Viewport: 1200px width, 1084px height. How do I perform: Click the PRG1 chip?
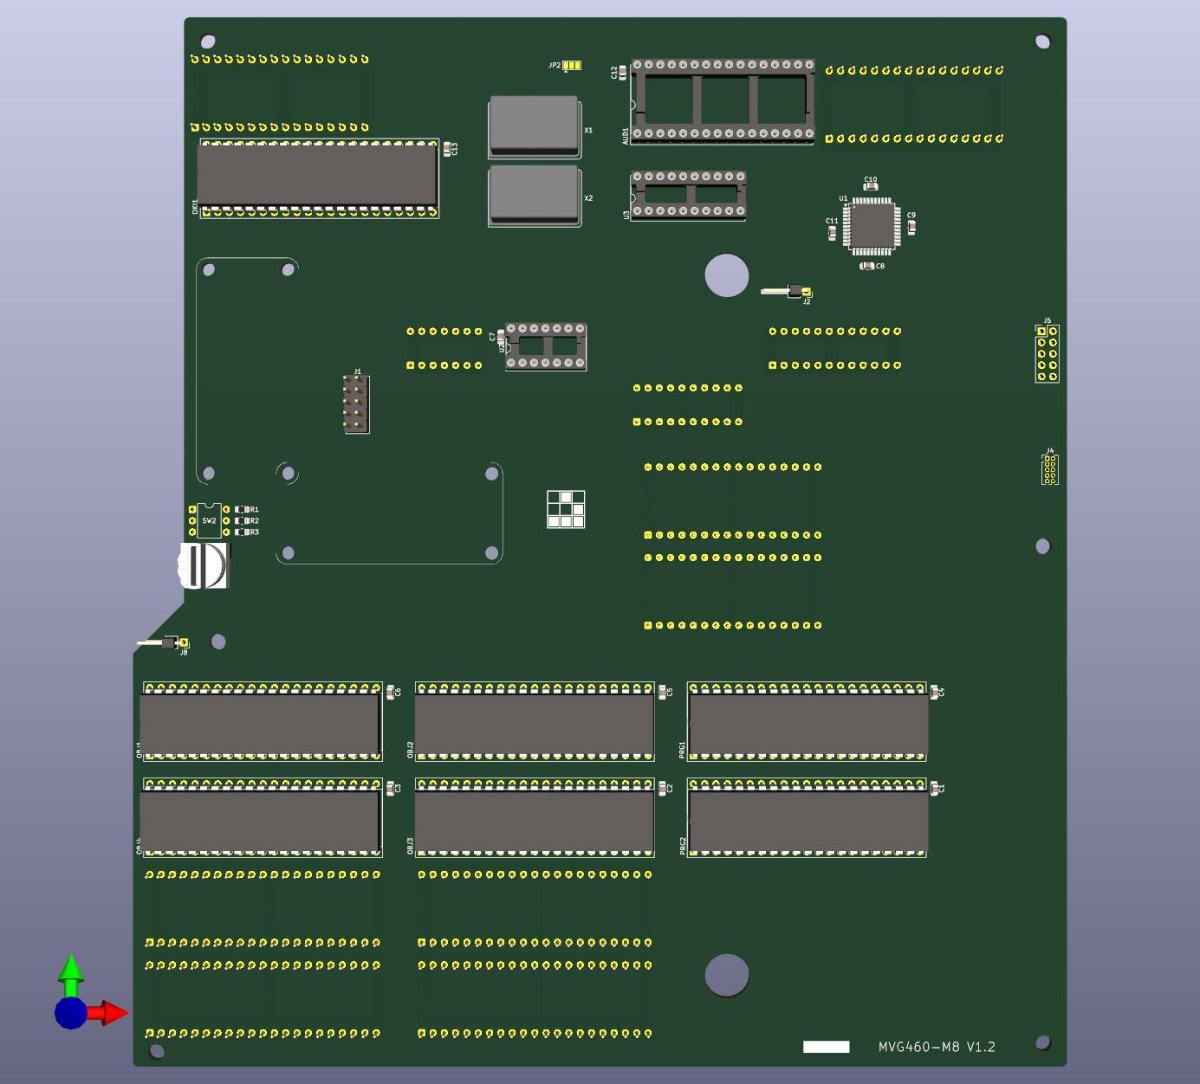(x=808, y=723)
